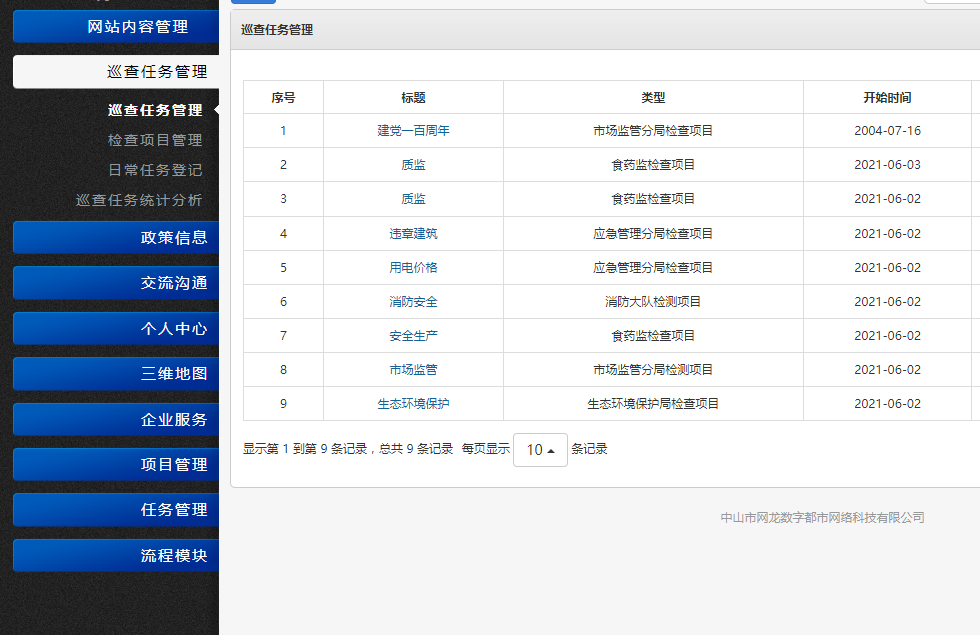This screenshot has height=635, width=980.
Task: Open the 流程模块 menu
Action: click(116, 556)
